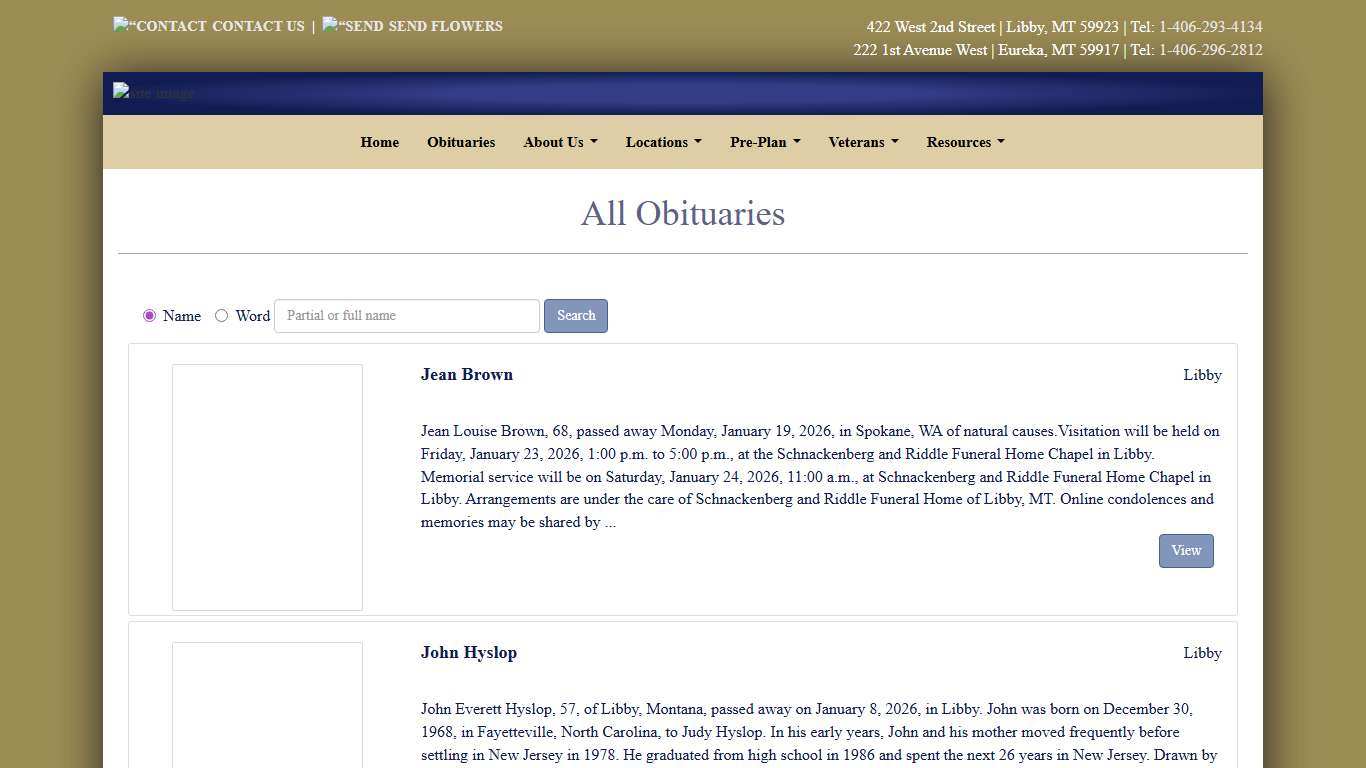1366x768 pixels.
Task: Click the Search button
Action: (575, 315)
